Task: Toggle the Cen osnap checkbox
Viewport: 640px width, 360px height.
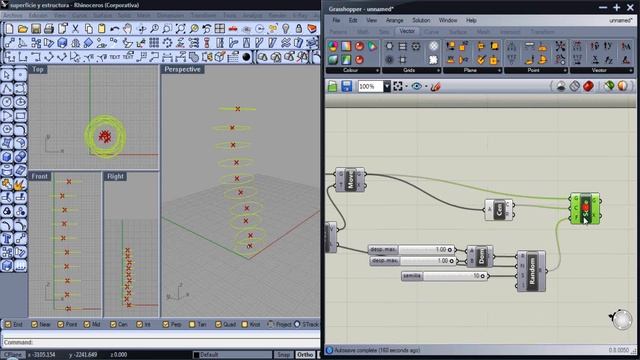Action: click(113, 324)
